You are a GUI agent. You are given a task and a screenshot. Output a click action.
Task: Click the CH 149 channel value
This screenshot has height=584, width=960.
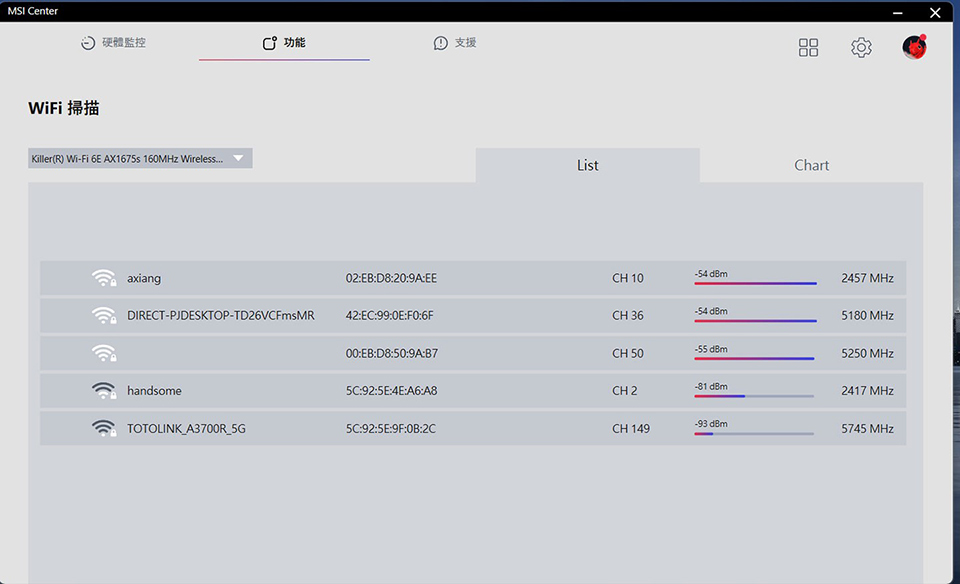tap(631, 429)
